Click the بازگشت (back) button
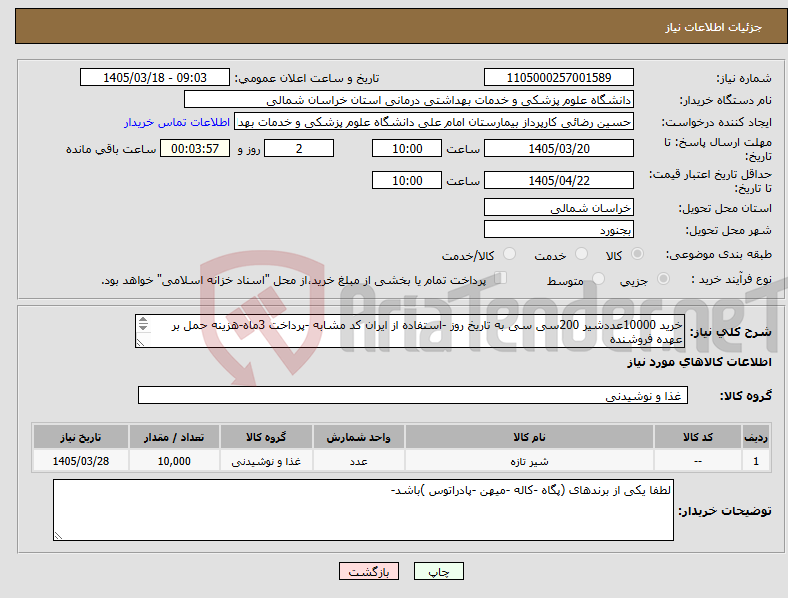Screen dimensions: 788x598 tap(369, 571)
